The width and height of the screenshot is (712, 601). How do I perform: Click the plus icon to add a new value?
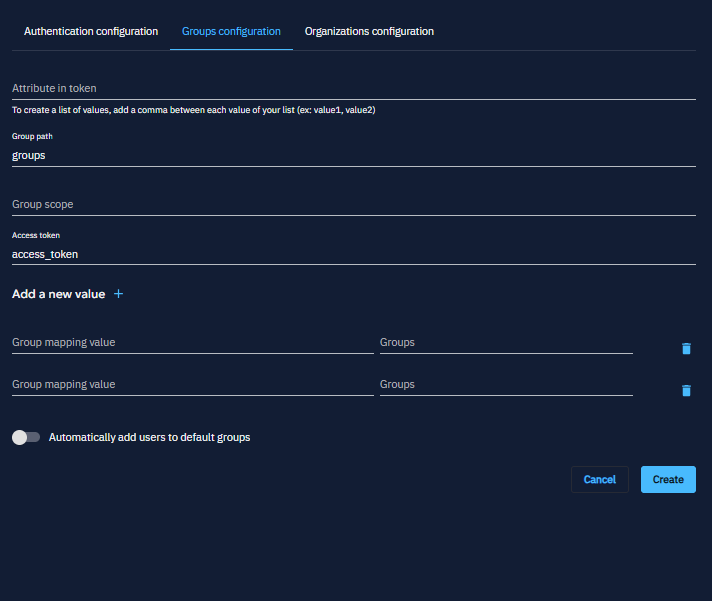pyautogui.click(x=118, y=294)
